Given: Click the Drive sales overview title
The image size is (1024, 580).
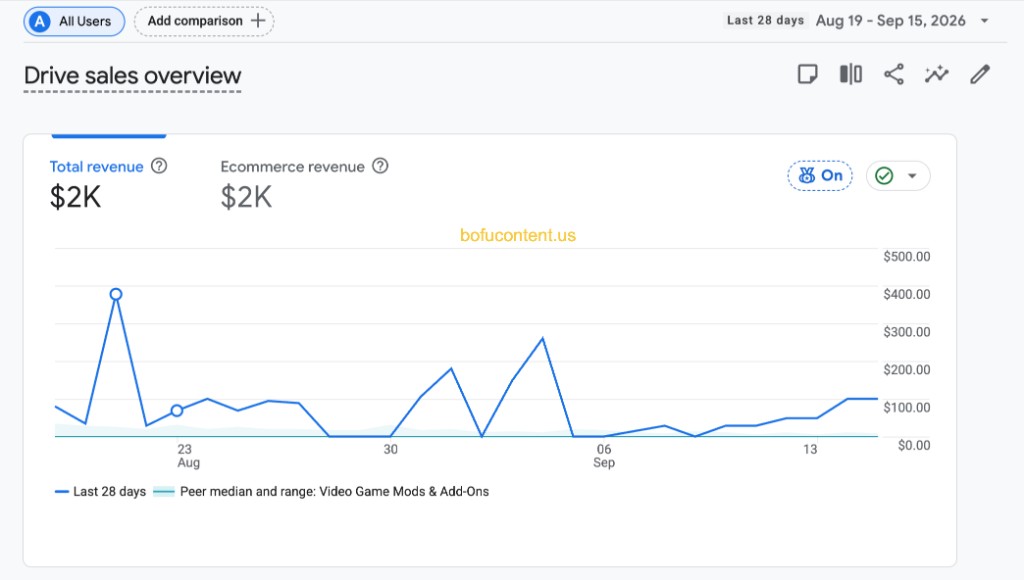Looking at the screenshot, I should (x=133, y=76).
